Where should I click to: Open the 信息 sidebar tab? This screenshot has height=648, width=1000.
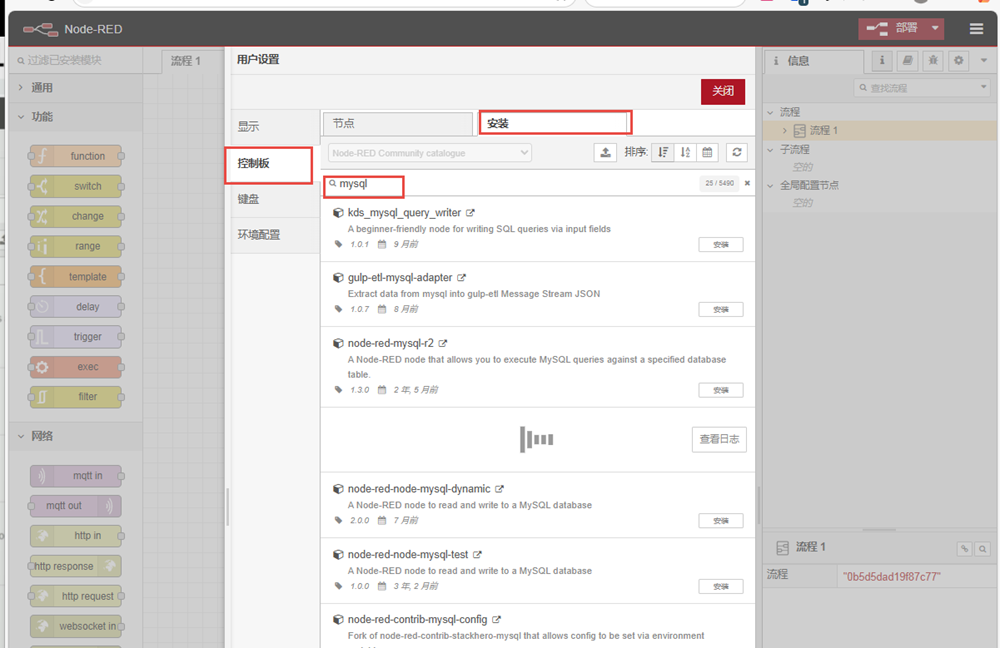coord(814,61)
